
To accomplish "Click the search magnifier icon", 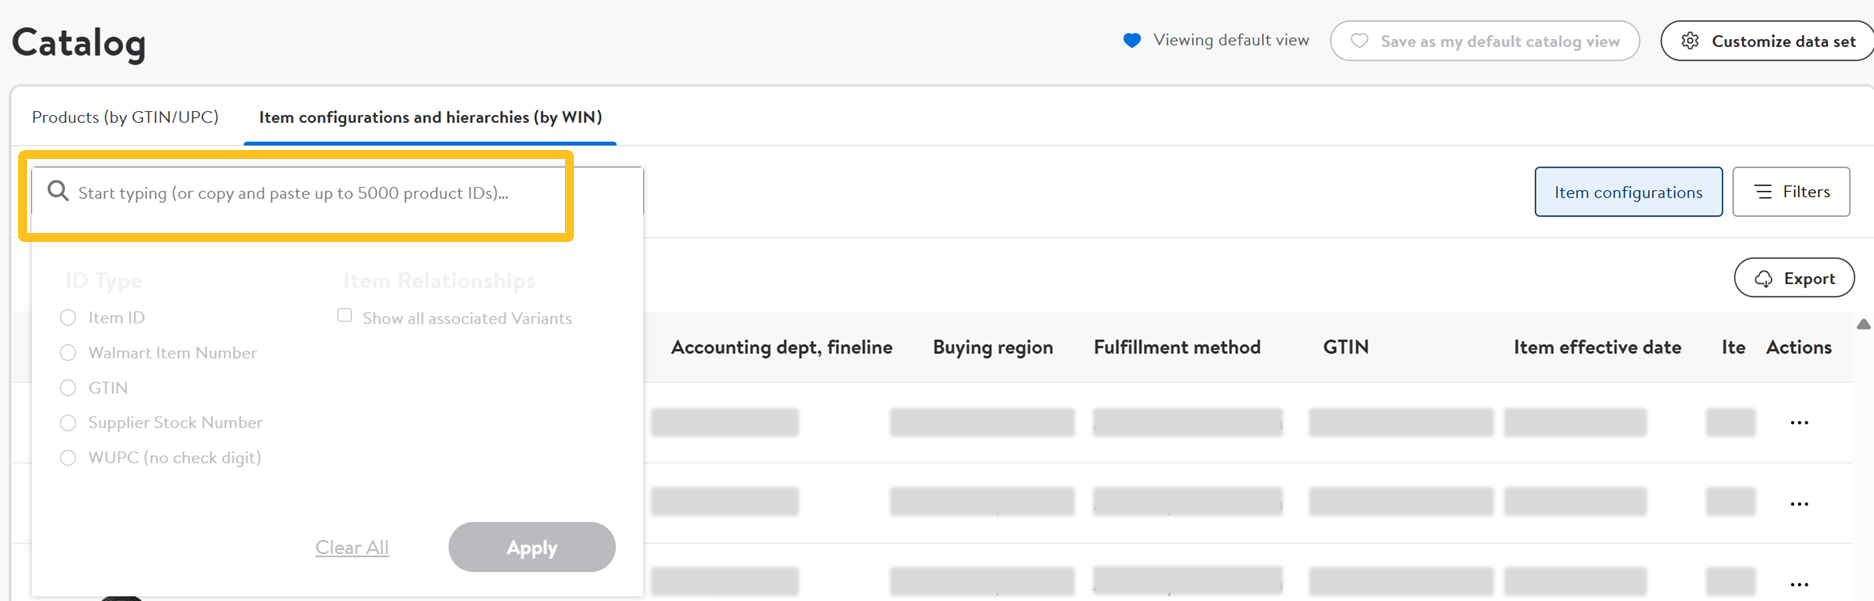I will [x=58, y=191].
